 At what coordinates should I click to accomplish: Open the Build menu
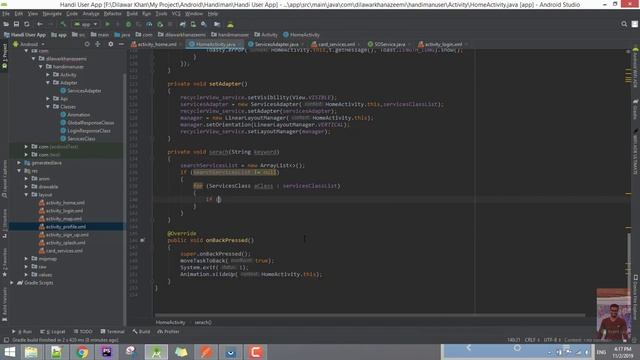[x=132, y=13]
